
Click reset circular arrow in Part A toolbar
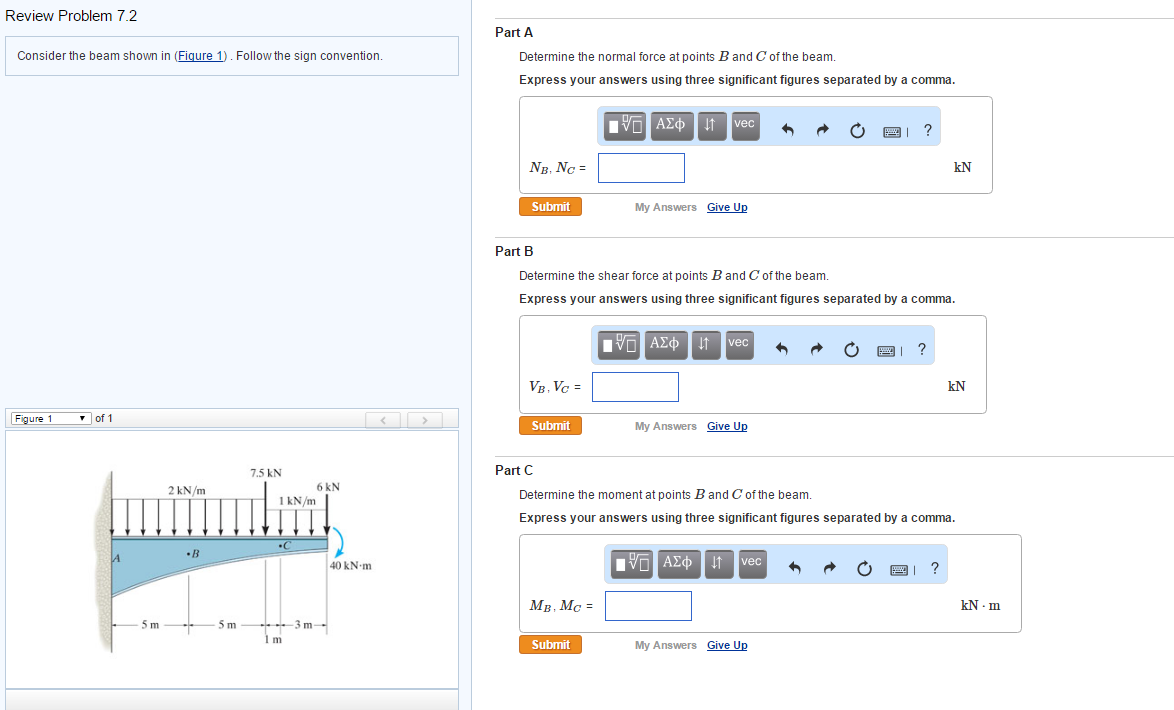point(857,131)
